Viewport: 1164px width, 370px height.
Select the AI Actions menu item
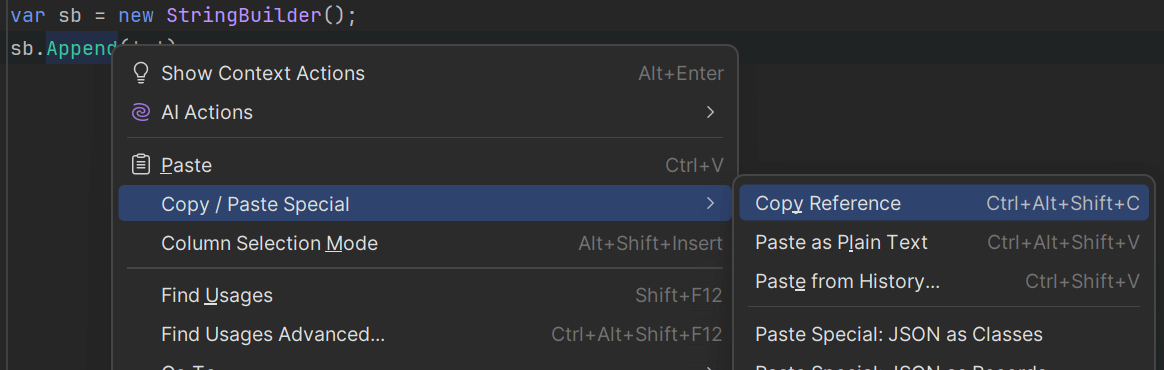(x=425, y=112)
